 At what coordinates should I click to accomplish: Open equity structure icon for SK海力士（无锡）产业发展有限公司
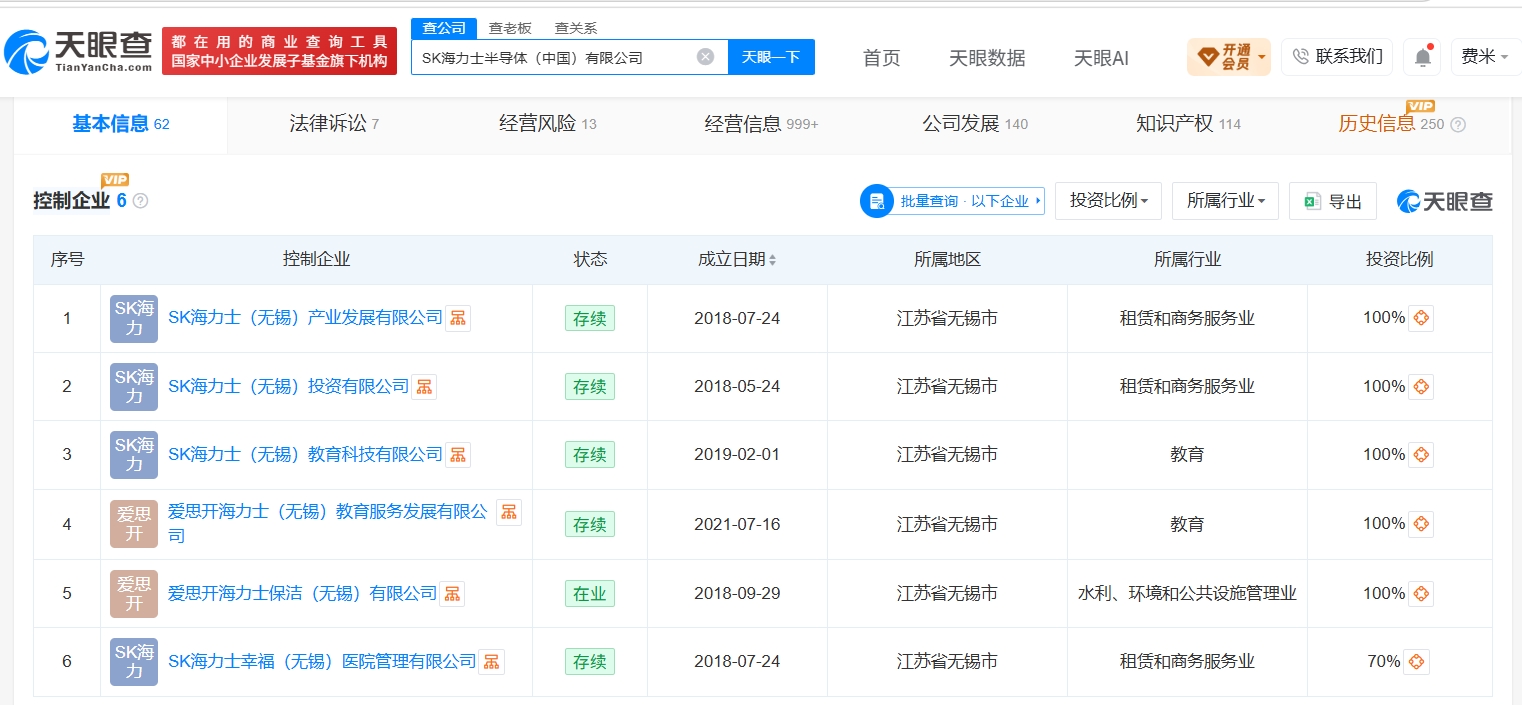click(458, 318)
